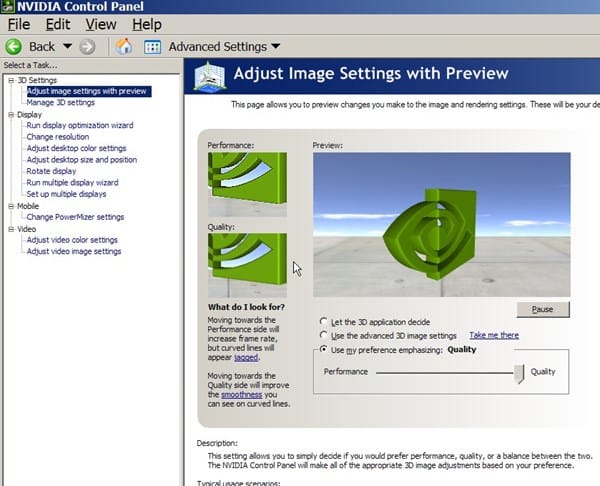
Task: Open Adjust video image settings
Action: (74, 252)
